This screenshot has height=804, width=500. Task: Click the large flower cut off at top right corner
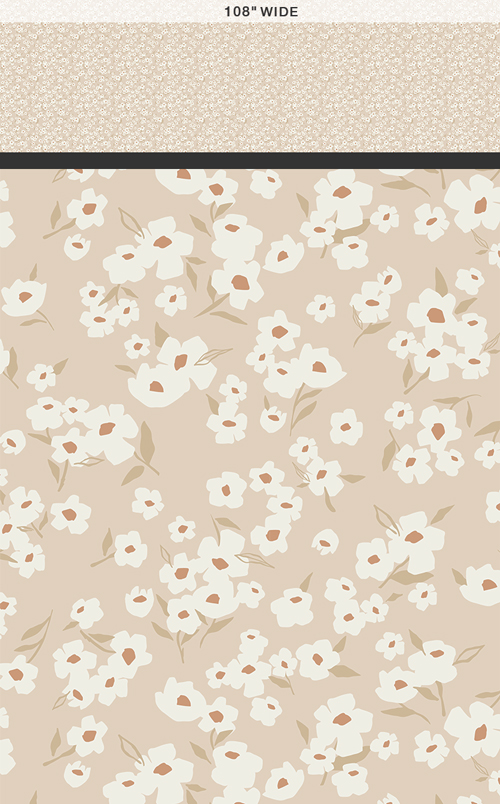point(474,203)
